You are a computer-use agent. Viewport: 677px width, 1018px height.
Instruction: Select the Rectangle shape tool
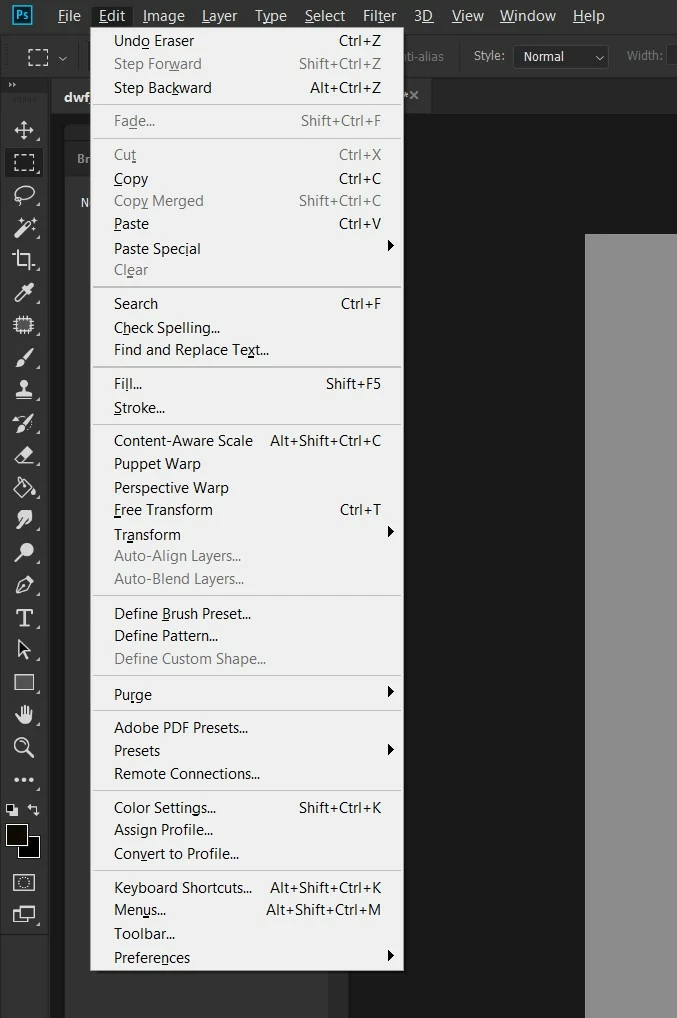[x=24, y=682]
